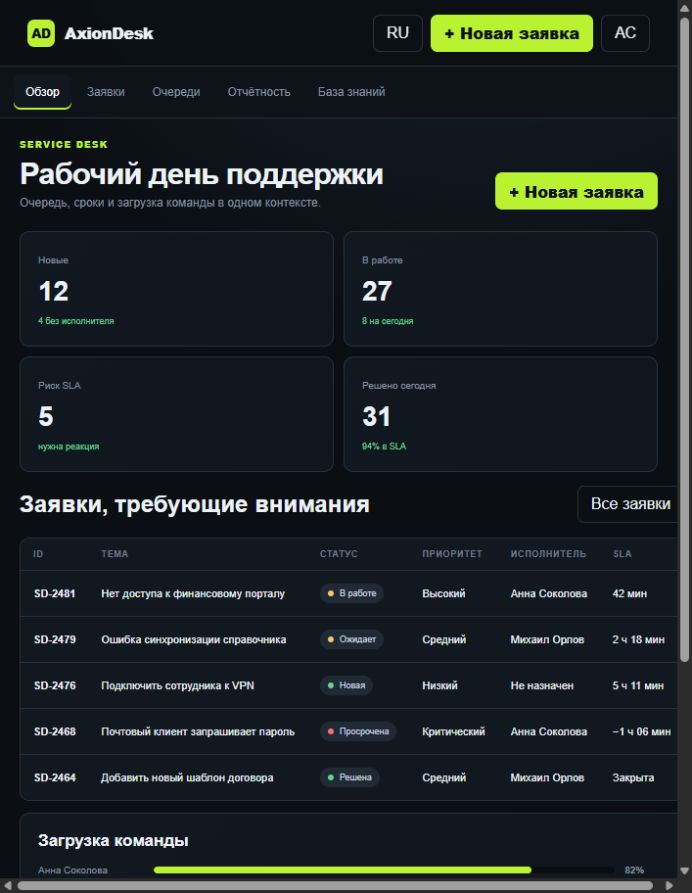
Task: Click 'Добавить новый шаблон договора' subject
Action: (187, 778)
